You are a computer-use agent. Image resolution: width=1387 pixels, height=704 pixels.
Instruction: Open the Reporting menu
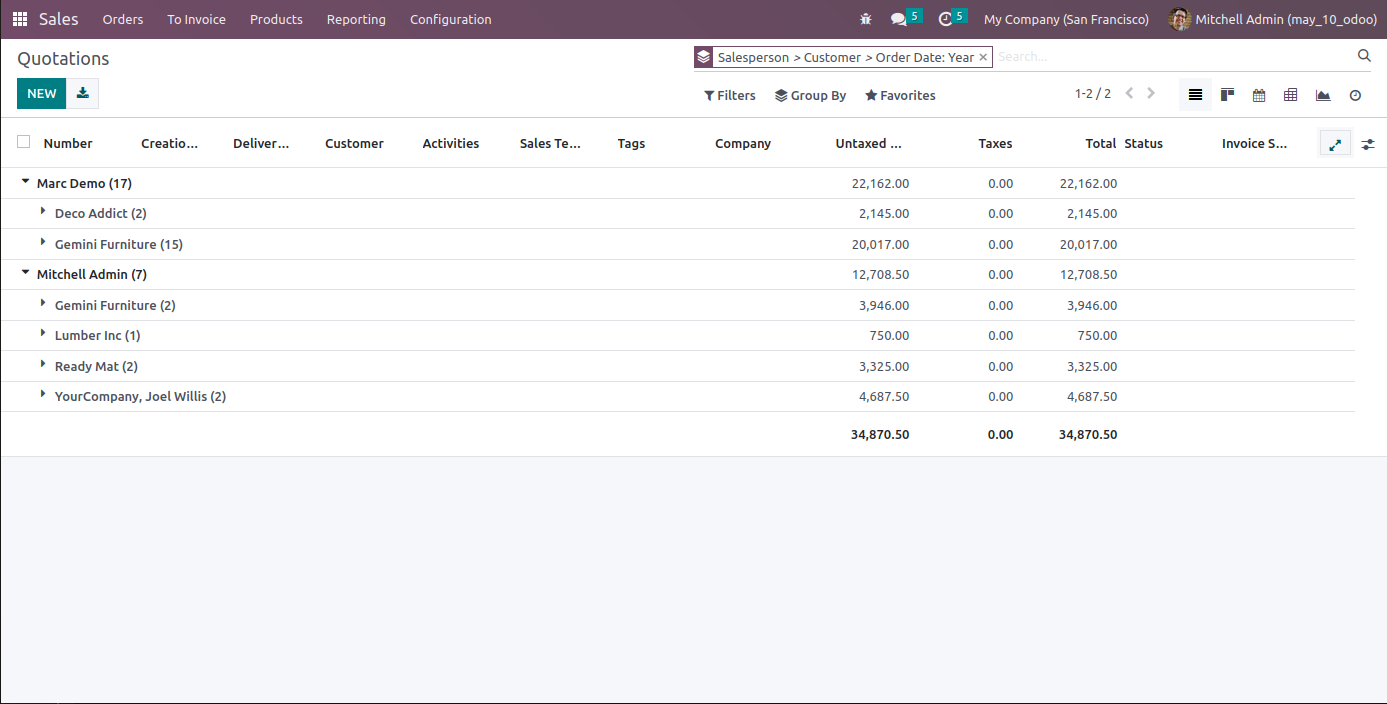click(x=356, y=19)
